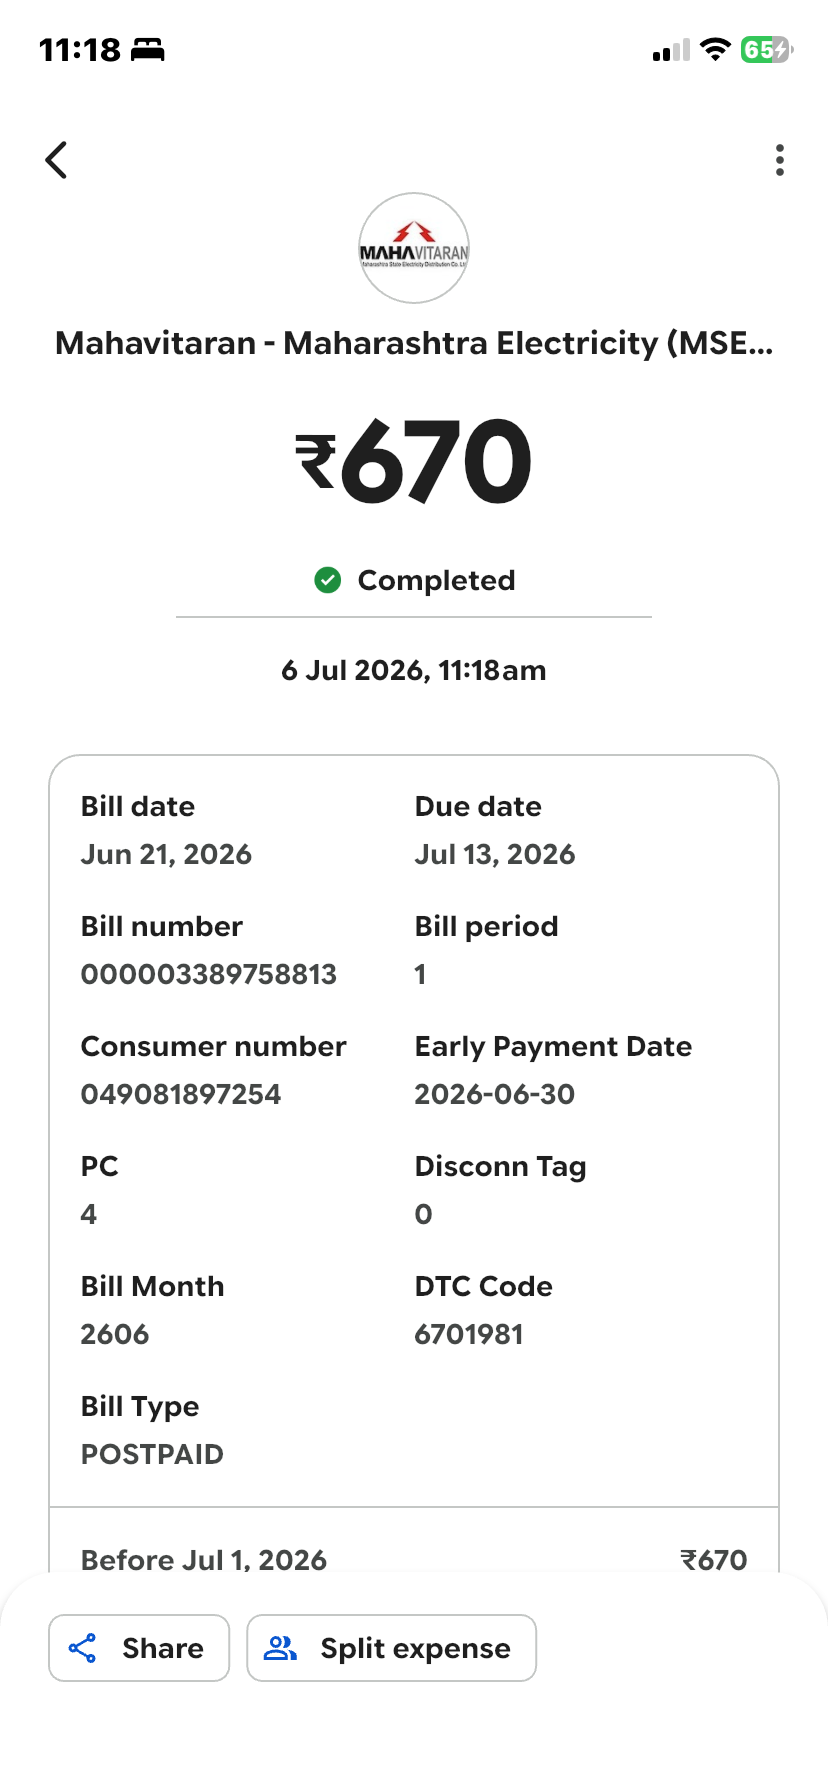Select bill number 000003389758813

[x=209, y=974]
